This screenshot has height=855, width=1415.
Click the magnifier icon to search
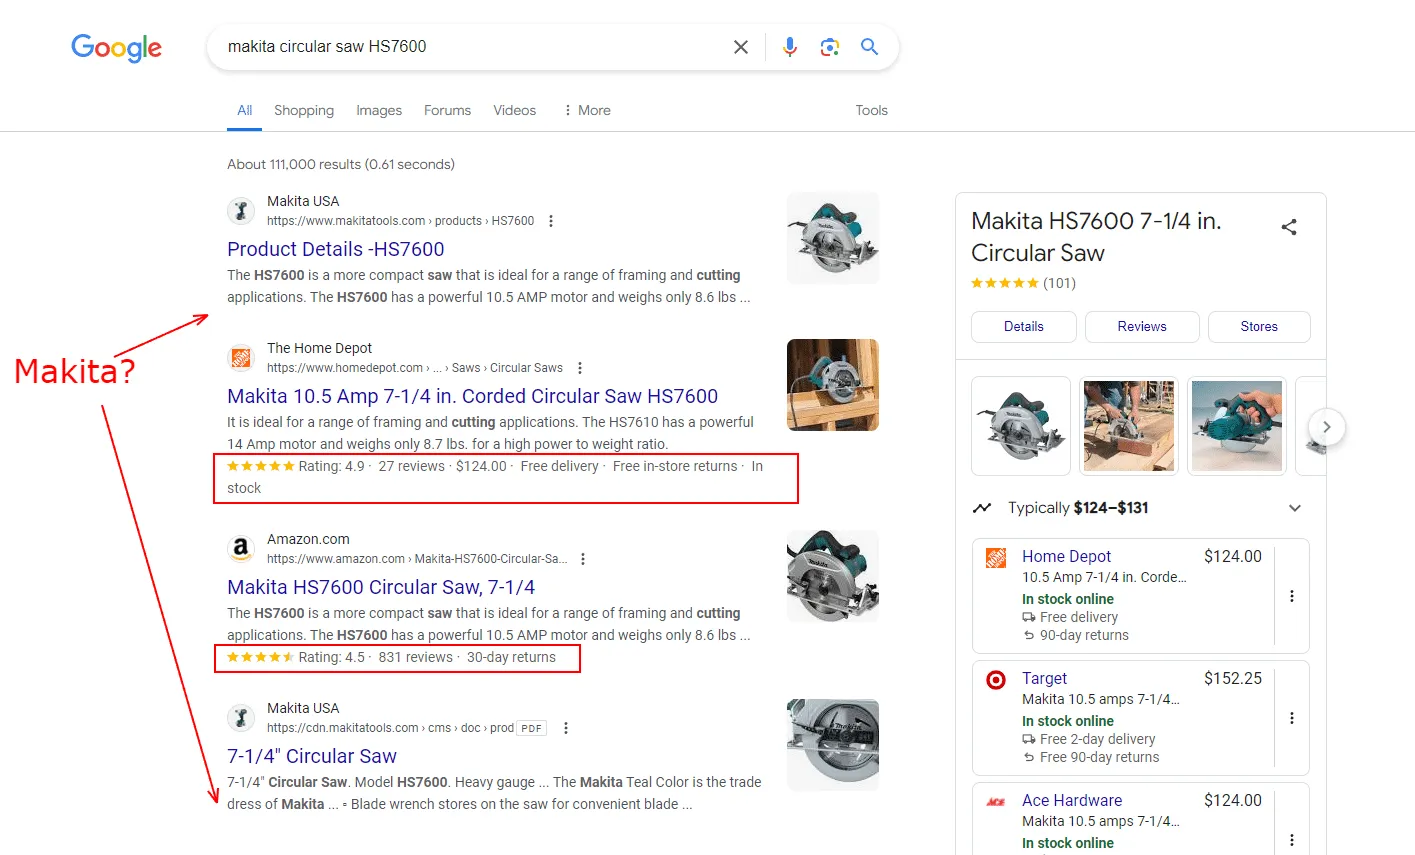point(868,46)
